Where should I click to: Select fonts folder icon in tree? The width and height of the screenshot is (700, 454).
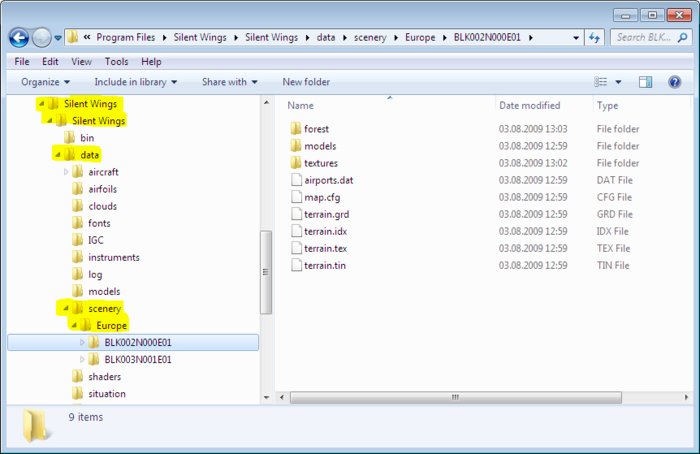pyautogui.click(x=77, y=223)
